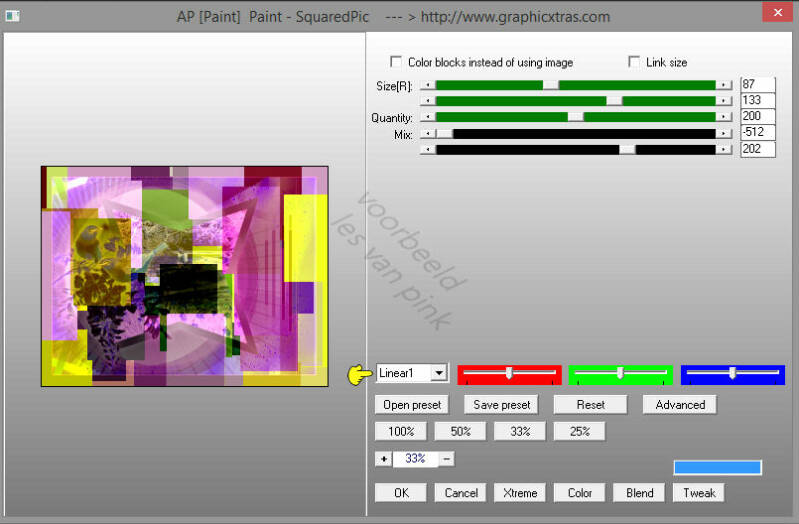
Task: Click the Color button
Action: 579,493
